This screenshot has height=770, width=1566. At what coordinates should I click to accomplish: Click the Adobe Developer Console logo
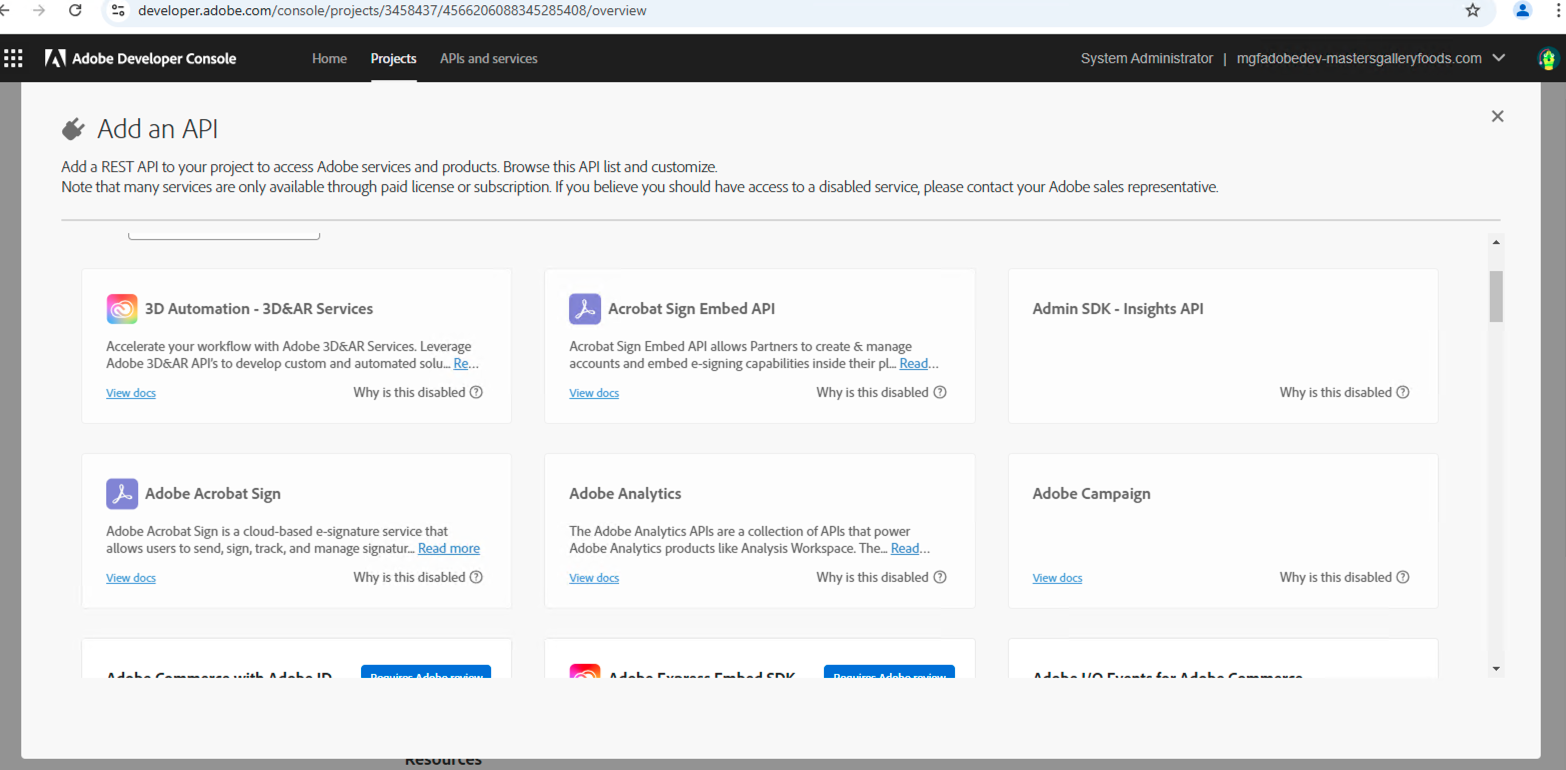[x=140, y=58]
